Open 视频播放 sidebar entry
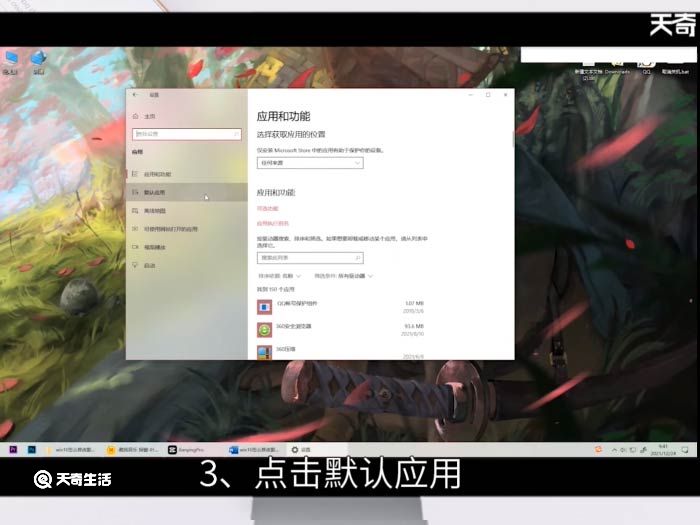The width and height of the screenshot is (700, 525). click(x=187, y=247)
